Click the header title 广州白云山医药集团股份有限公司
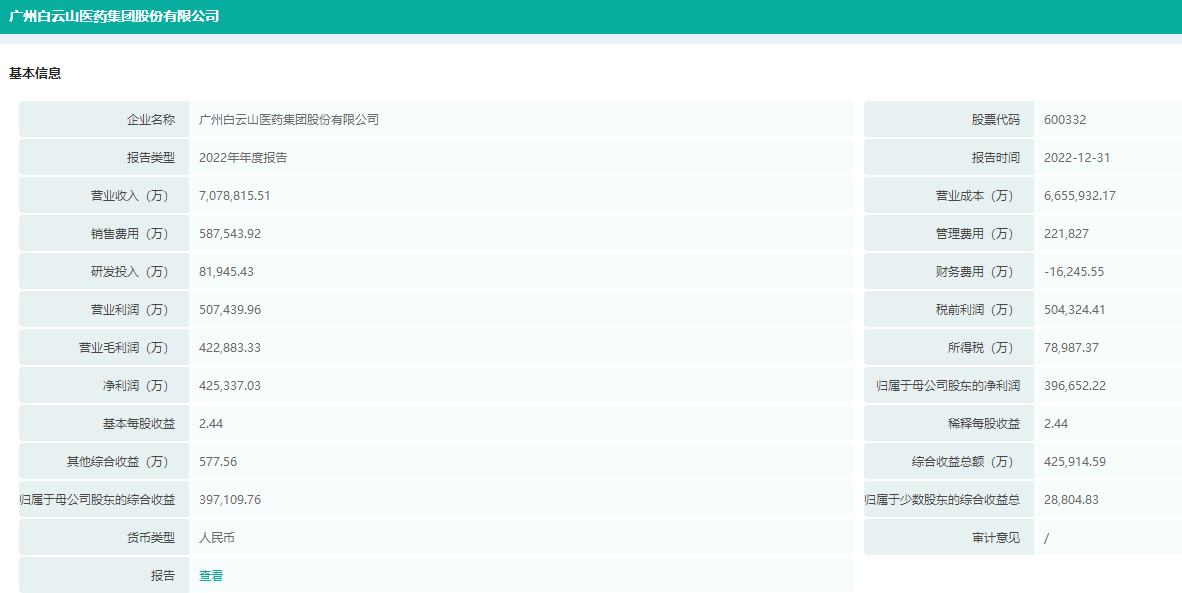 point(114,16)
